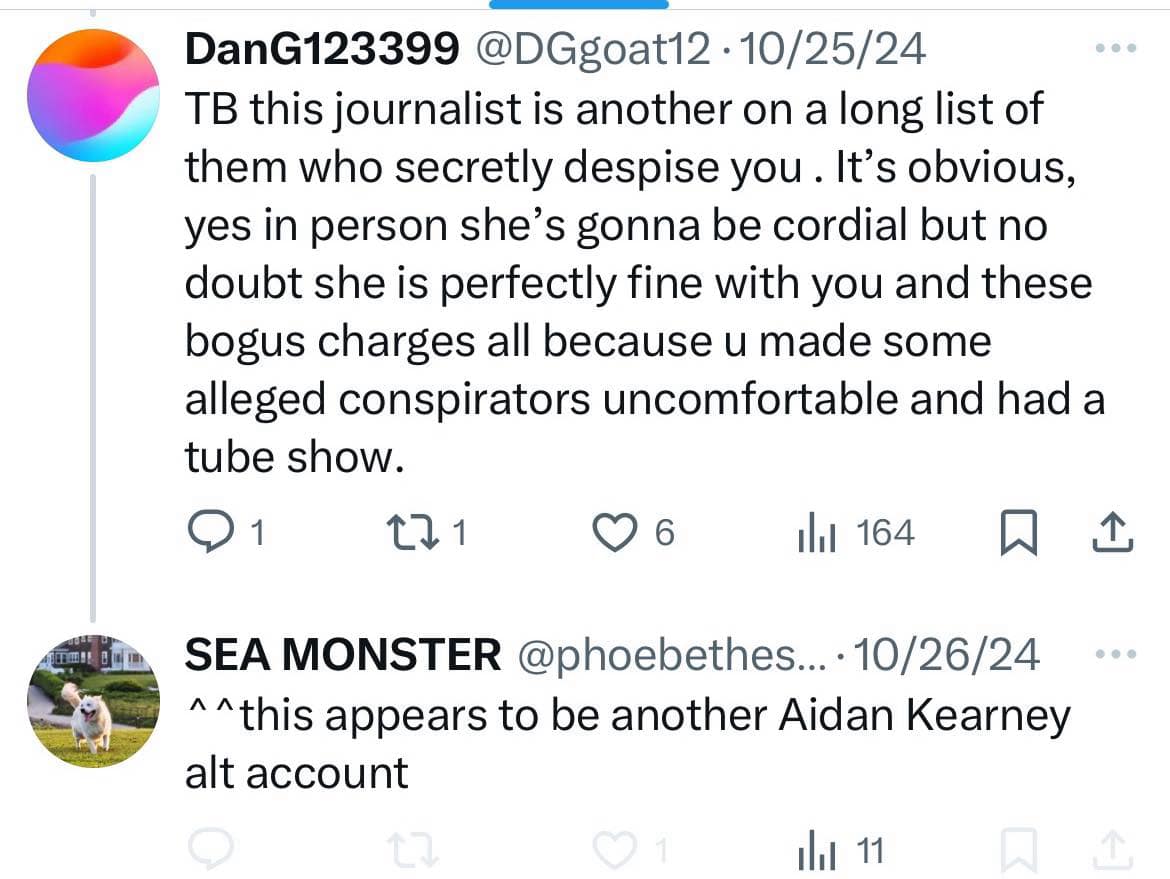The width and height of the screenshot is (1170, 879).
Task: Bookmark SEA MONSTER's reply
Action: [1019, 850]
